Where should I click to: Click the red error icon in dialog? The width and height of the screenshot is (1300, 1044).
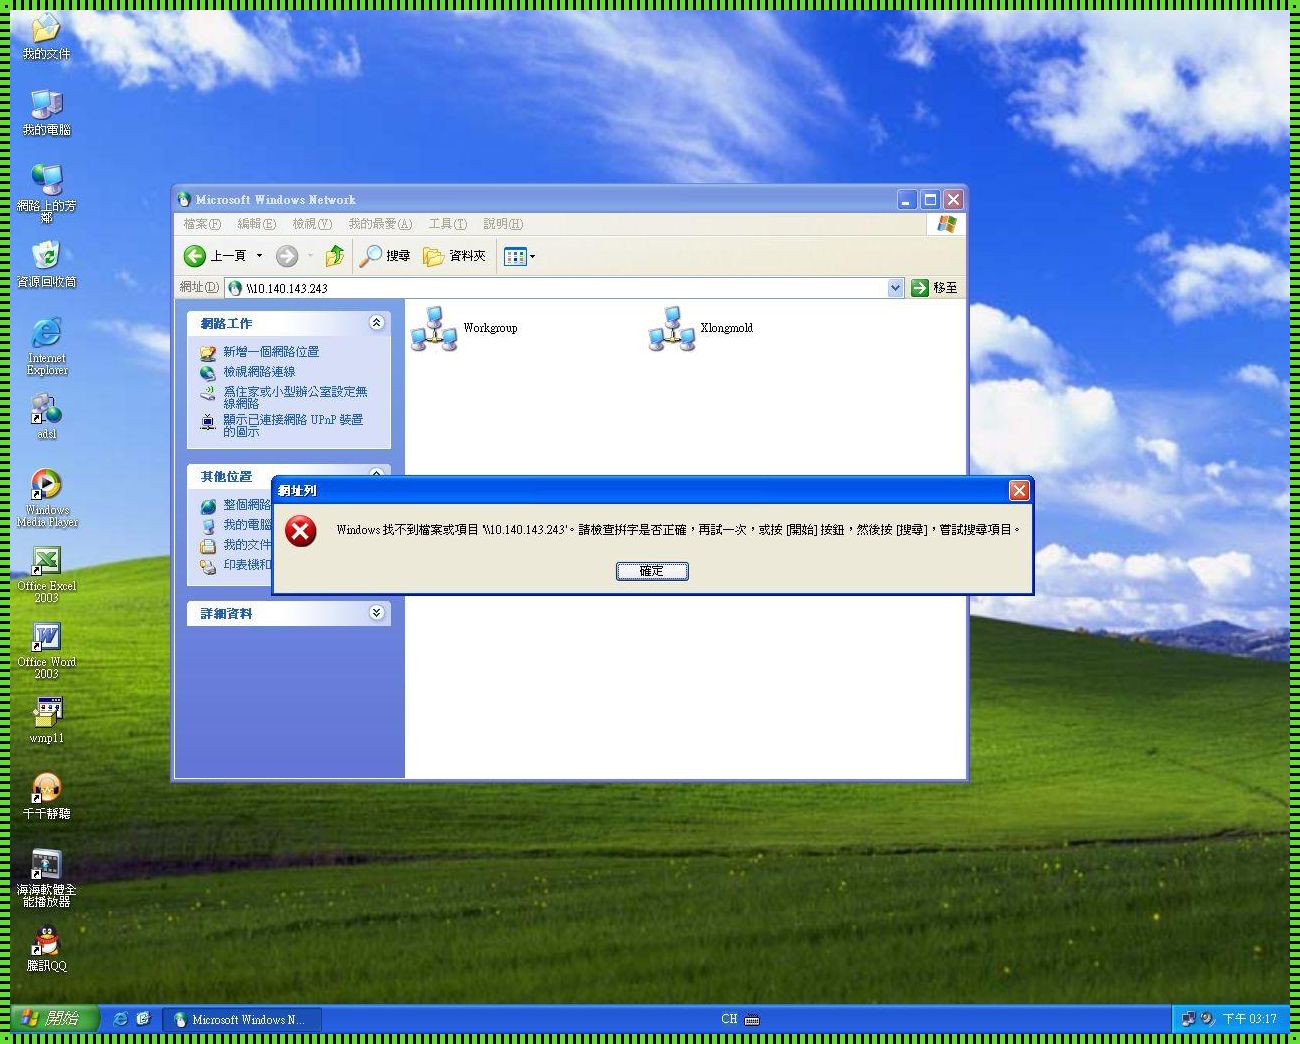tap(300, 531)
